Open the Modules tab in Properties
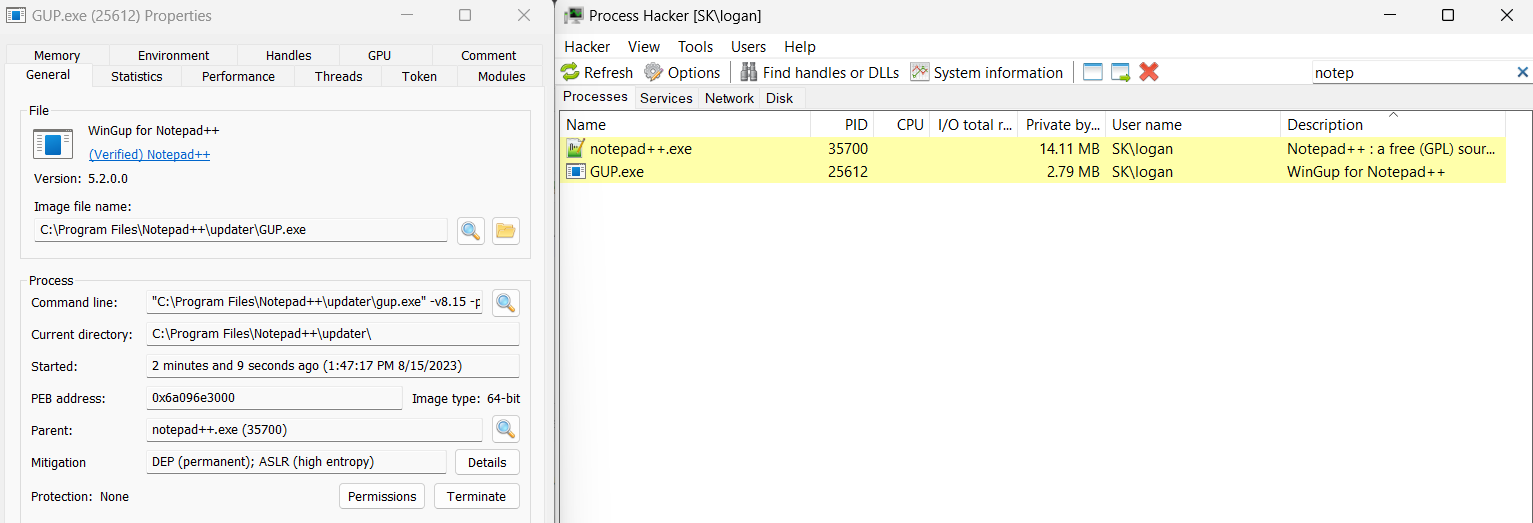This screenshot has height=523, width=1533. [502, 77]
